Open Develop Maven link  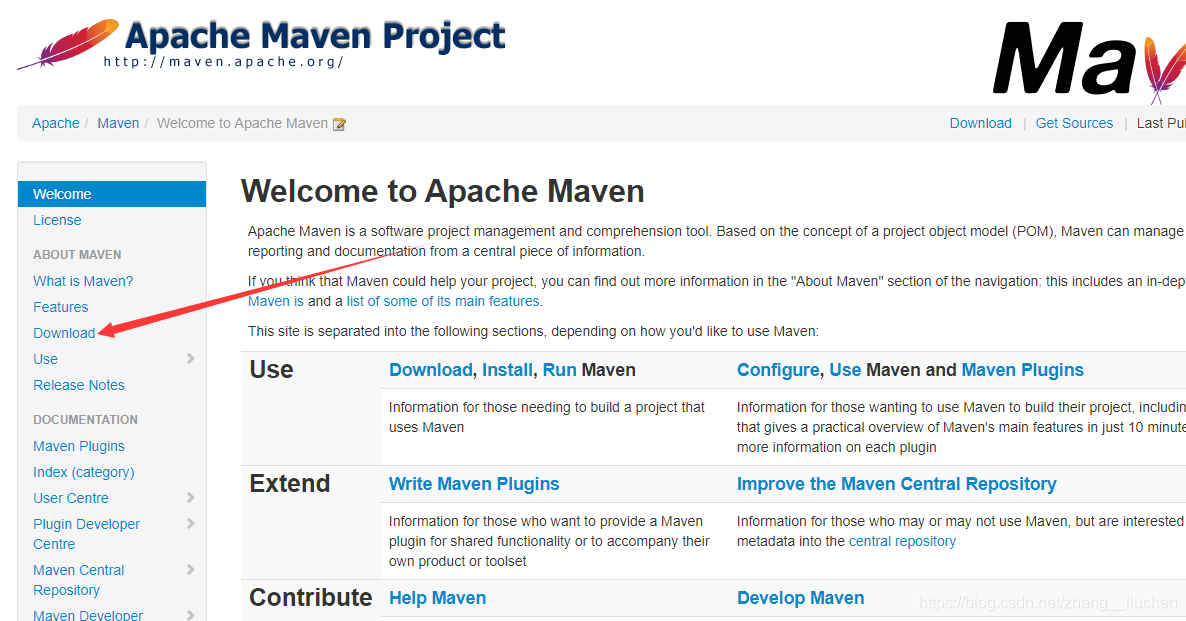pyautogui.click(x=800, y=598)
